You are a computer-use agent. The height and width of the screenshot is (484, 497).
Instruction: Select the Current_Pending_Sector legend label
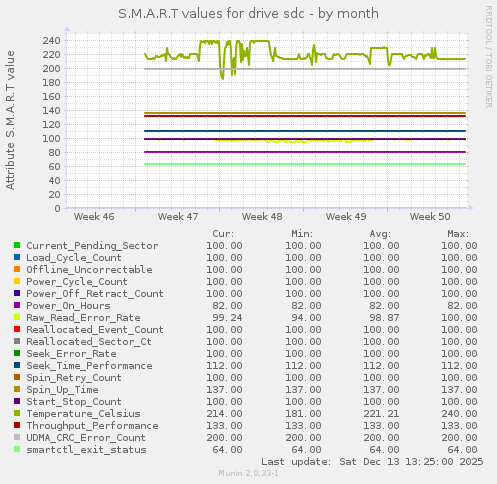pyautogui.click(x=92, y=246)
